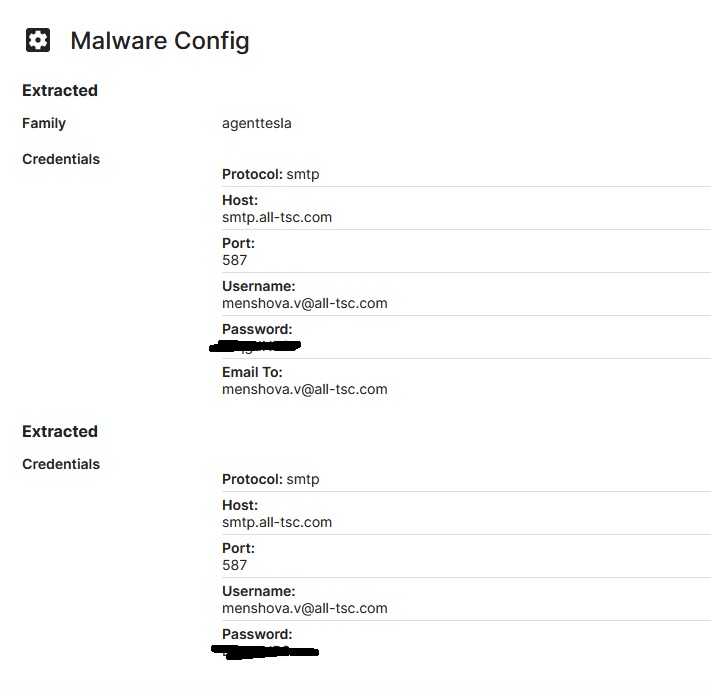Select second port value 587
Viewport: 711px width, 690px height.
234,565
